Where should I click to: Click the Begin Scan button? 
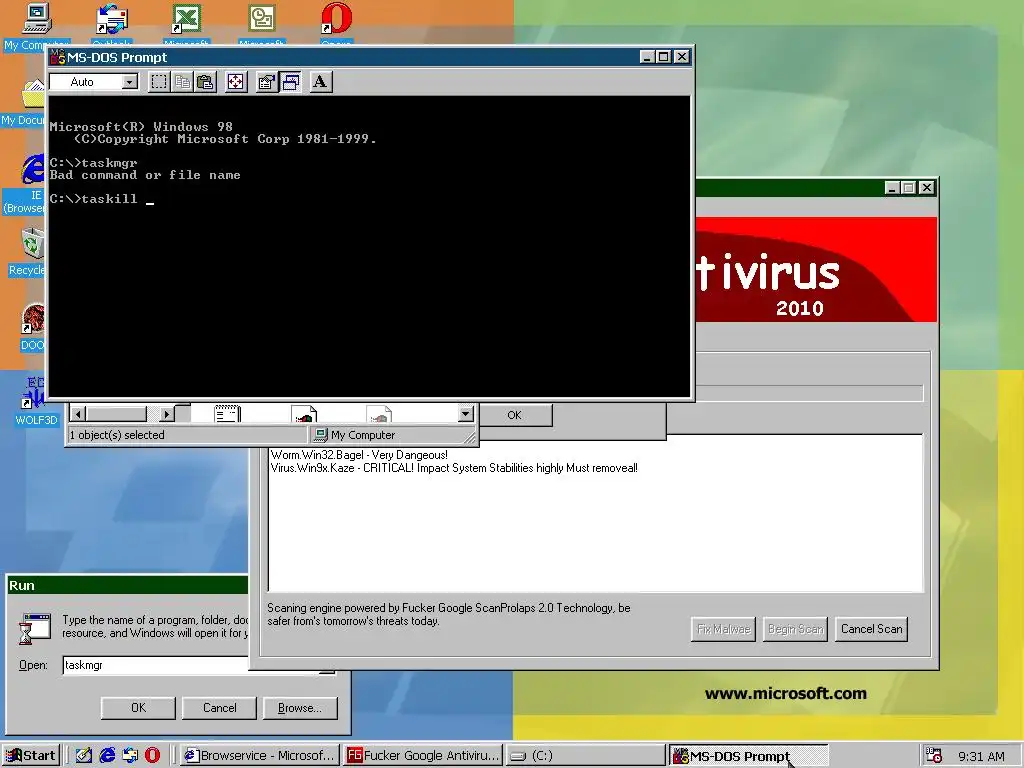coord(795,629)
